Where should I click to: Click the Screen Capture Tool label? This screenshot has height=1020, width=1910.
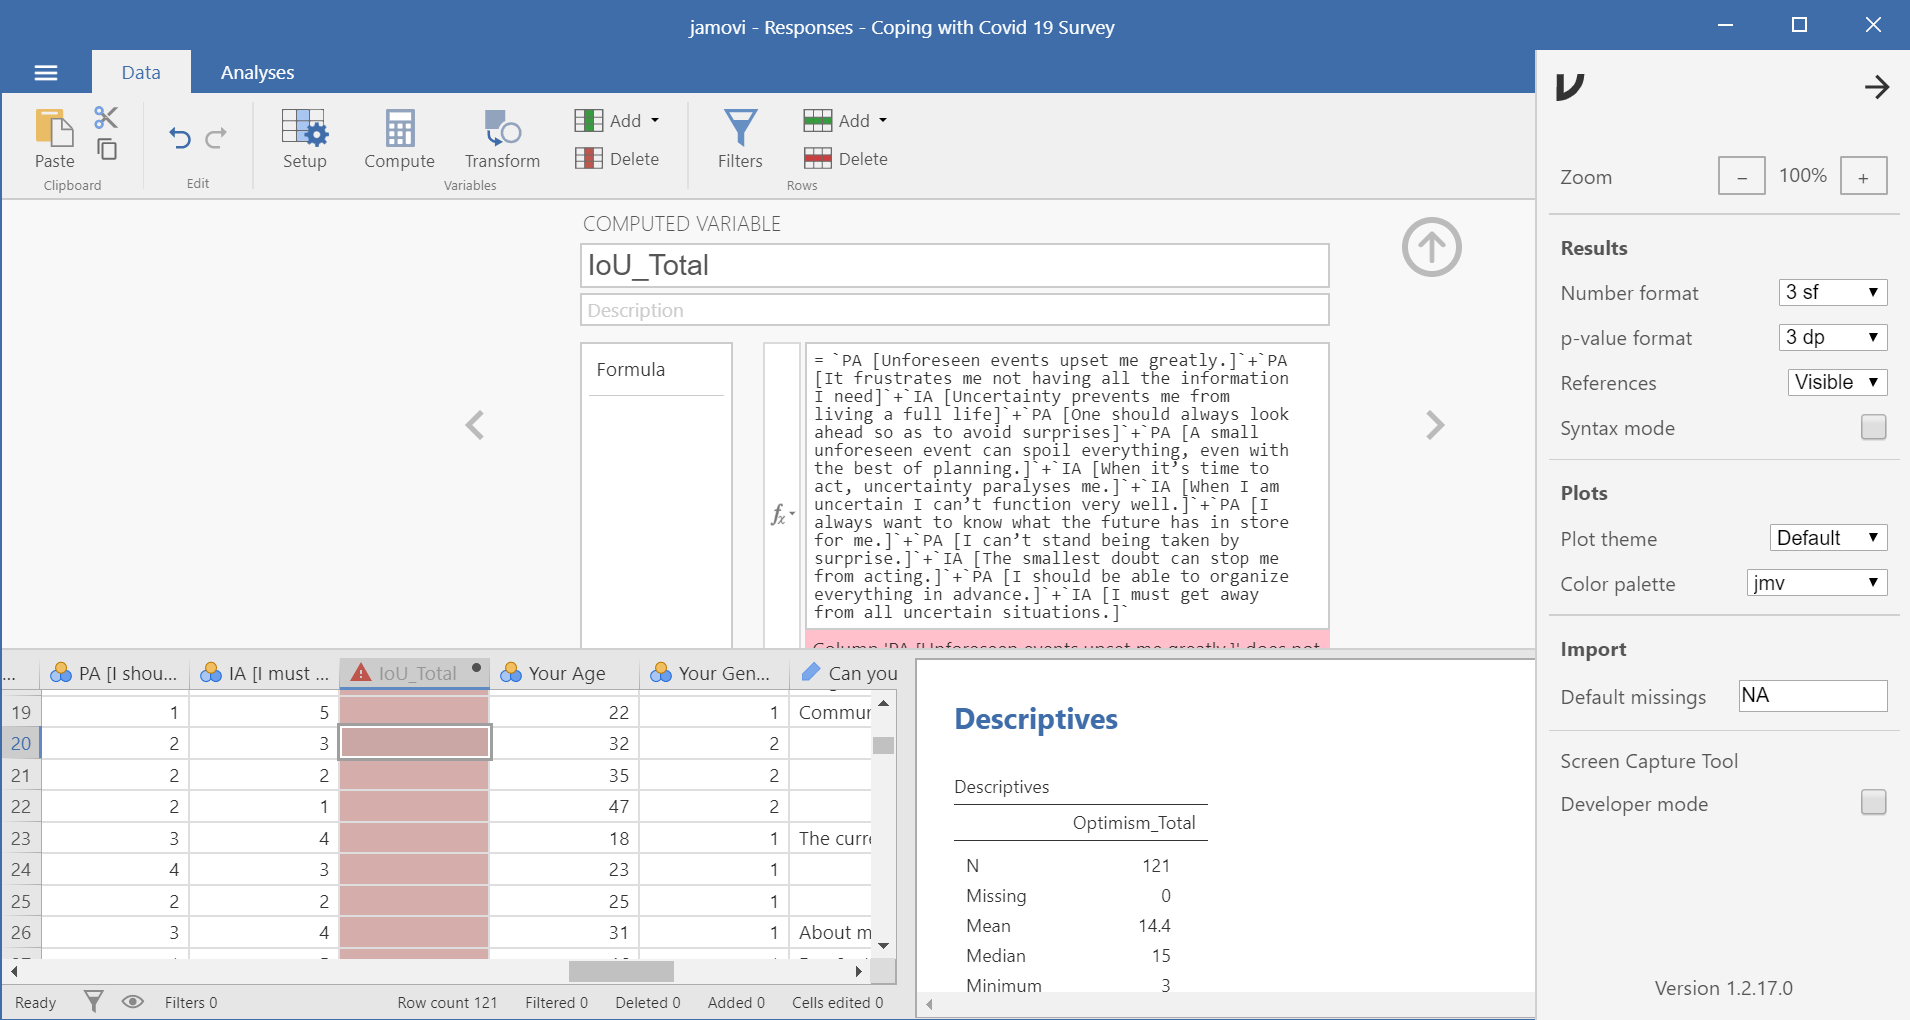tap(1649, 761)
